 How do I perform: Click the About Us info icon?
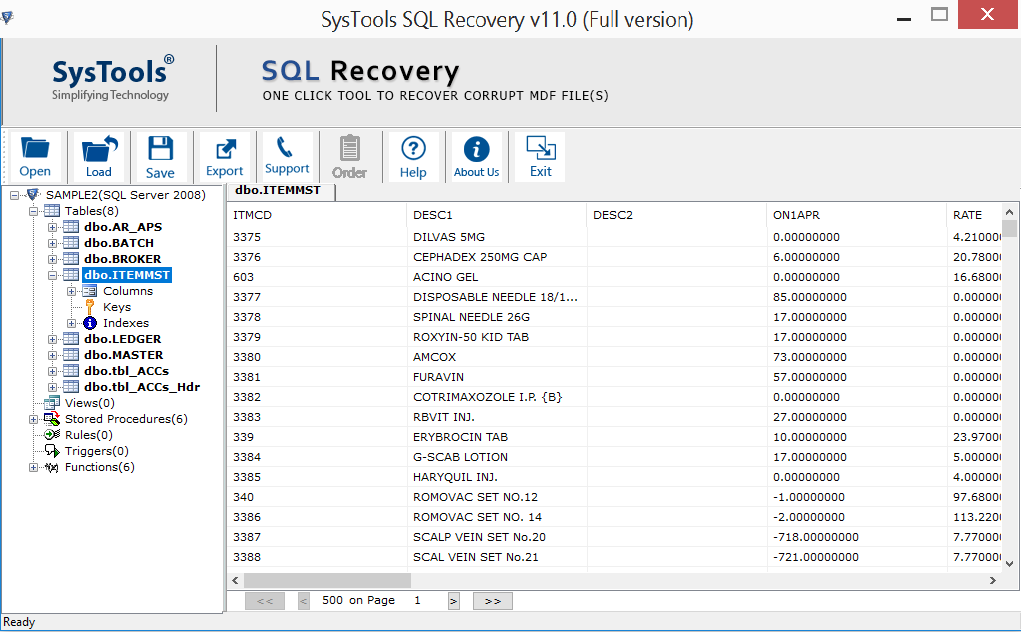476,149
